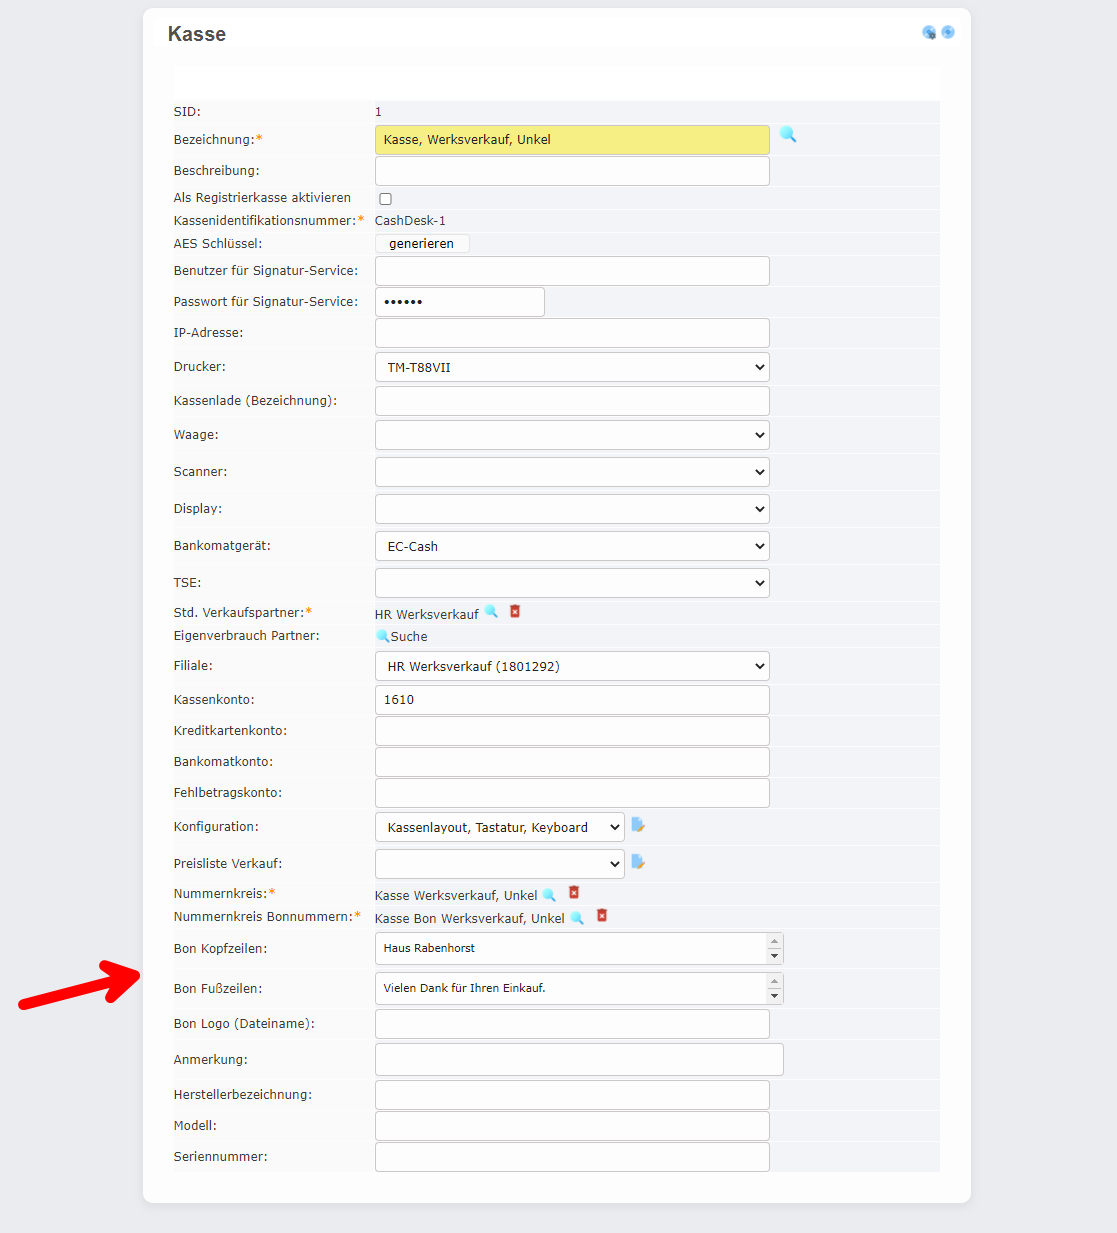The image size is (1117, 1233).
Task: Expand the Bankomatgerät dropdown with EC-Cash
Action: coord(572,546)
